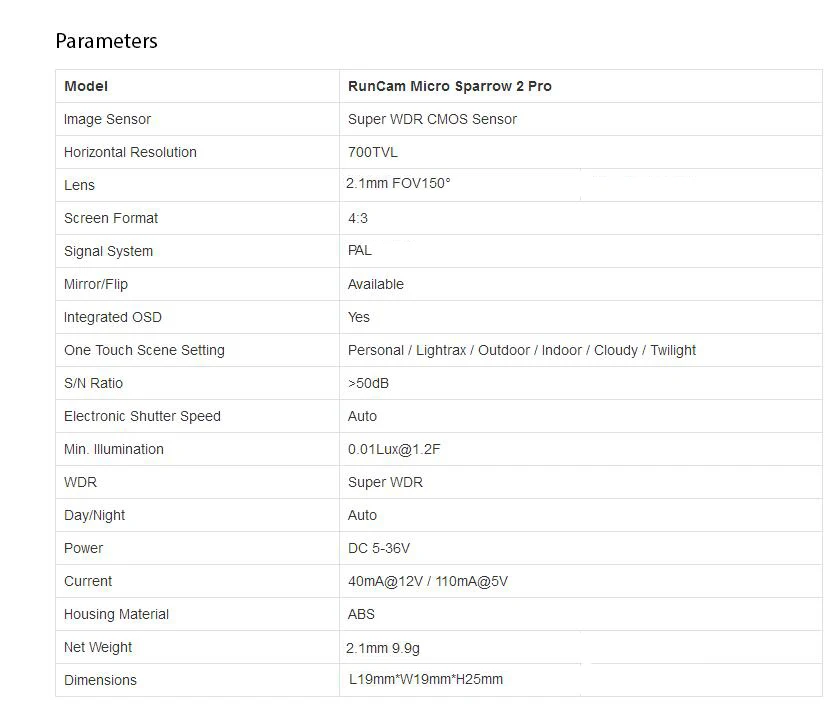Click the >50dB S/N ratio value
The image size is (840, 712).
368,384
